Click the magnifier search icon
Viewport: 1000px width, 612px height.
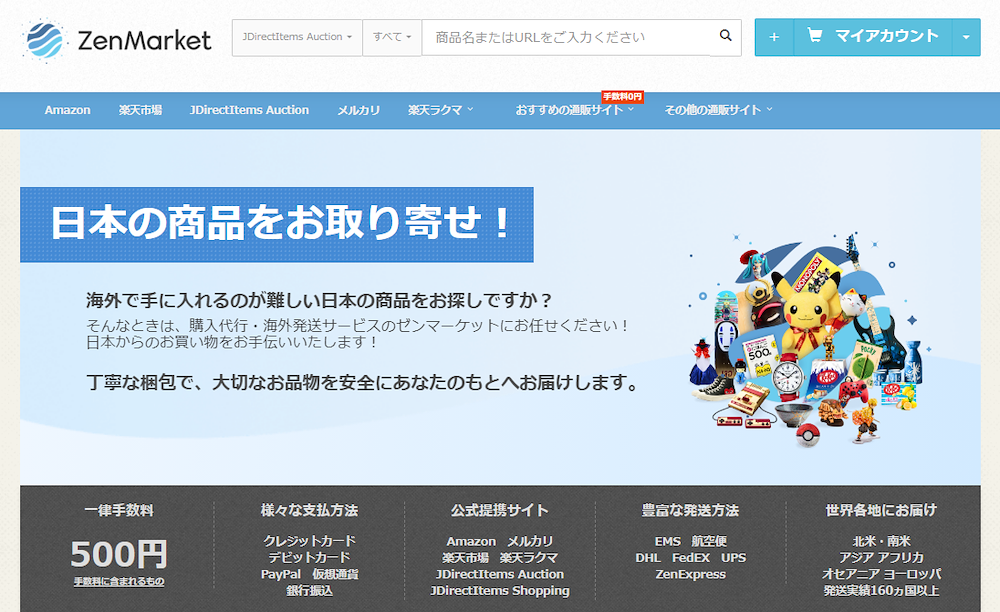pos(726,36)
